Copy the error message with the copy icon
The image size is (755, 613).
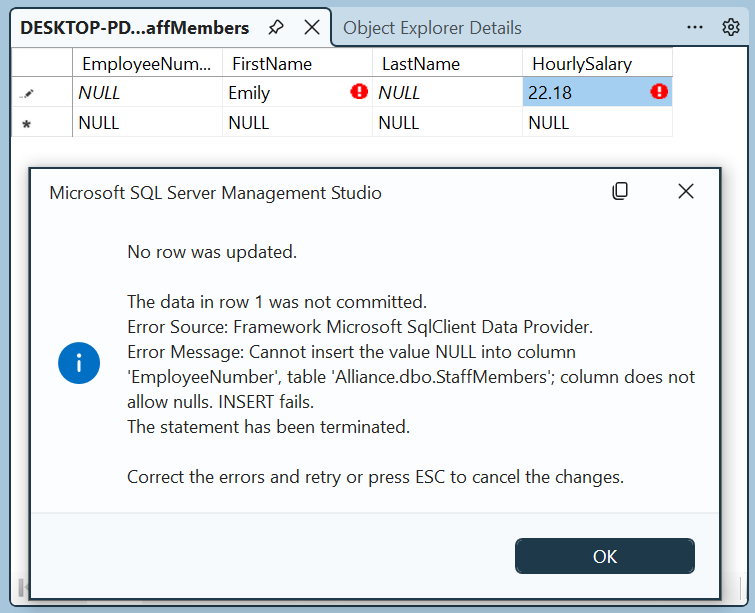[620, 191]
